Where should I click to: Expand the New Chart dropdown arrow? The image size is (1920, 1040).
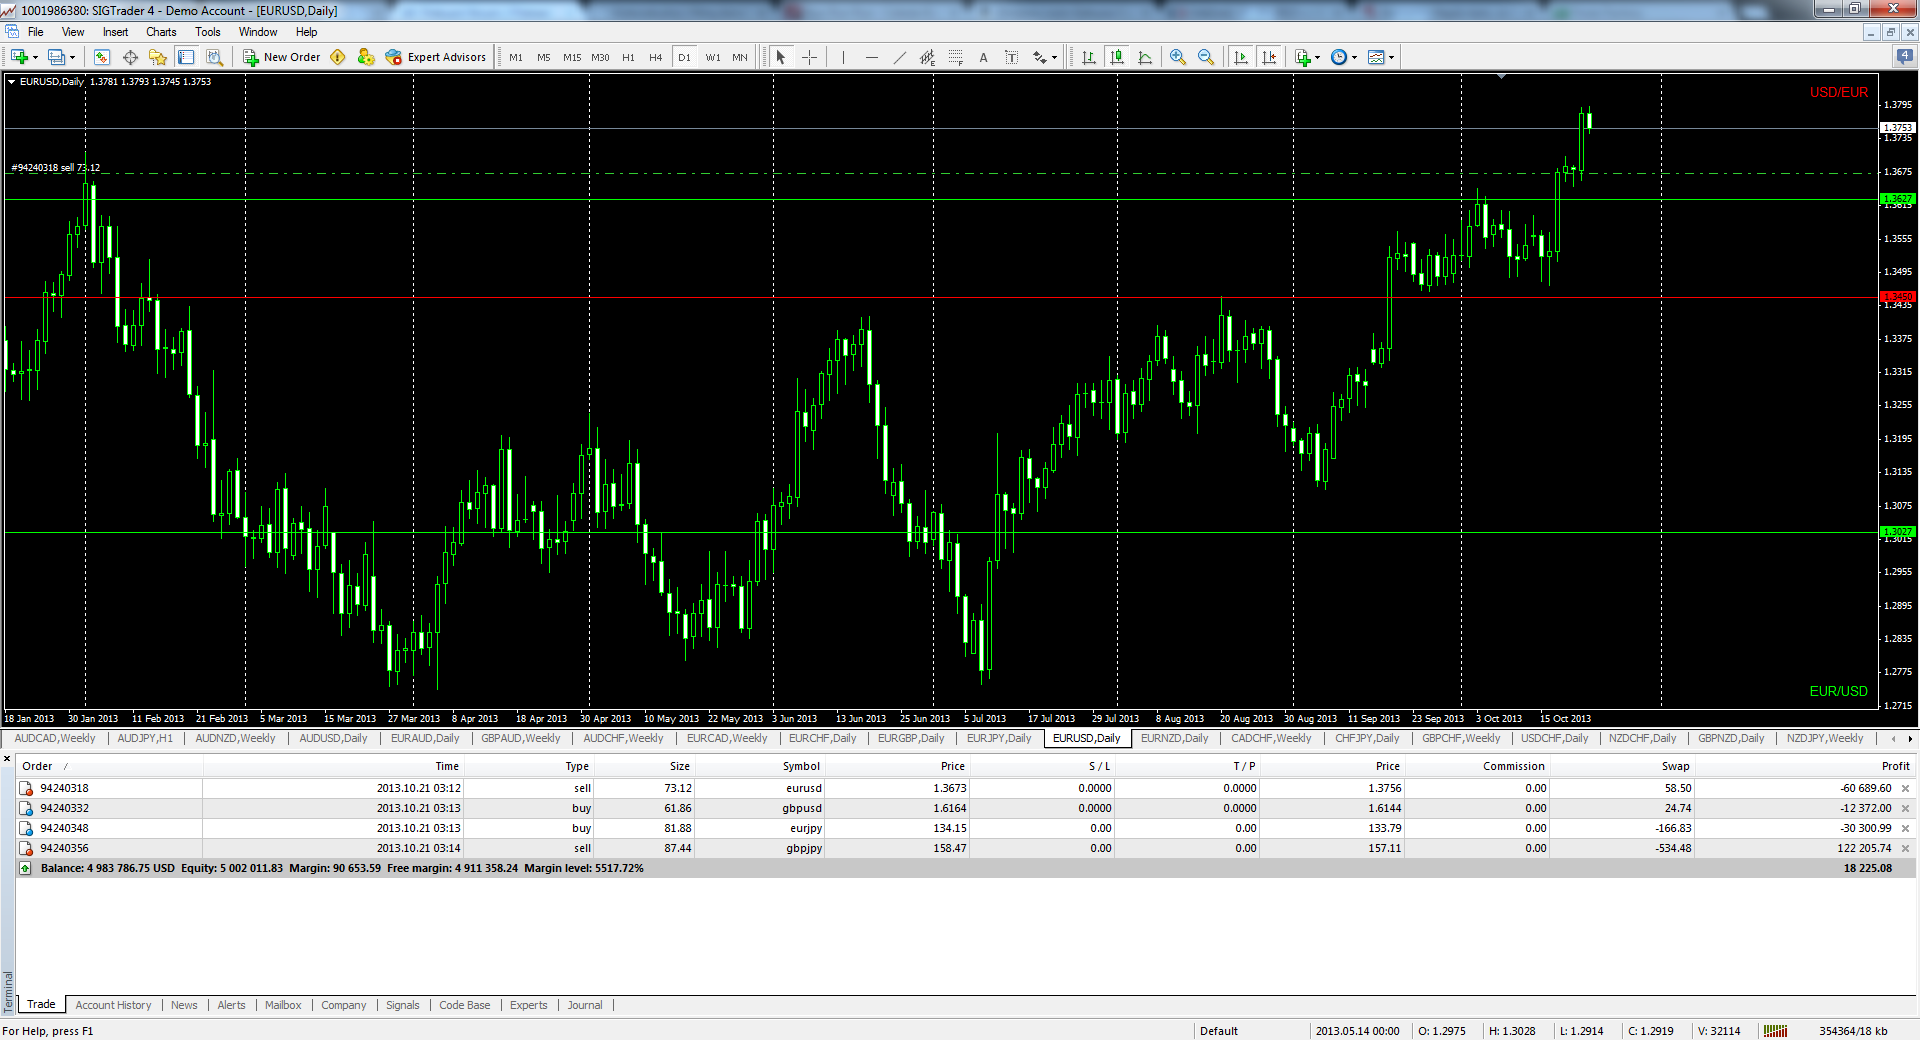point(35,57)
